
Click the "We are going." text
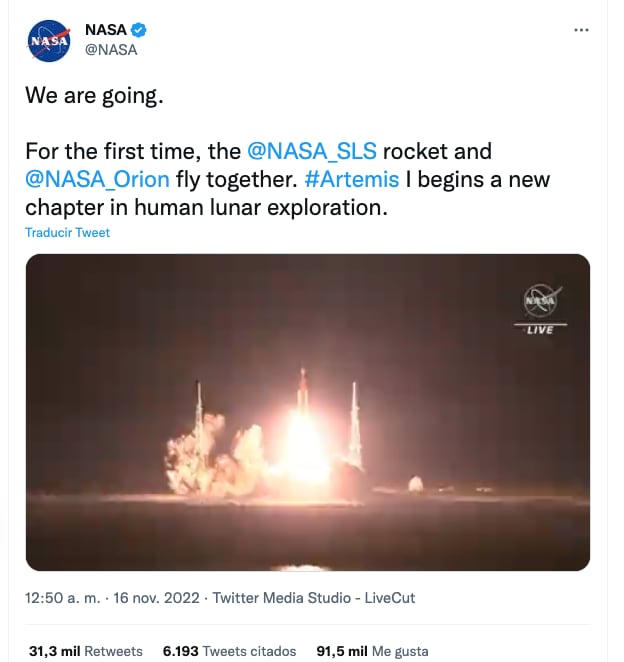tap(93, 97)
